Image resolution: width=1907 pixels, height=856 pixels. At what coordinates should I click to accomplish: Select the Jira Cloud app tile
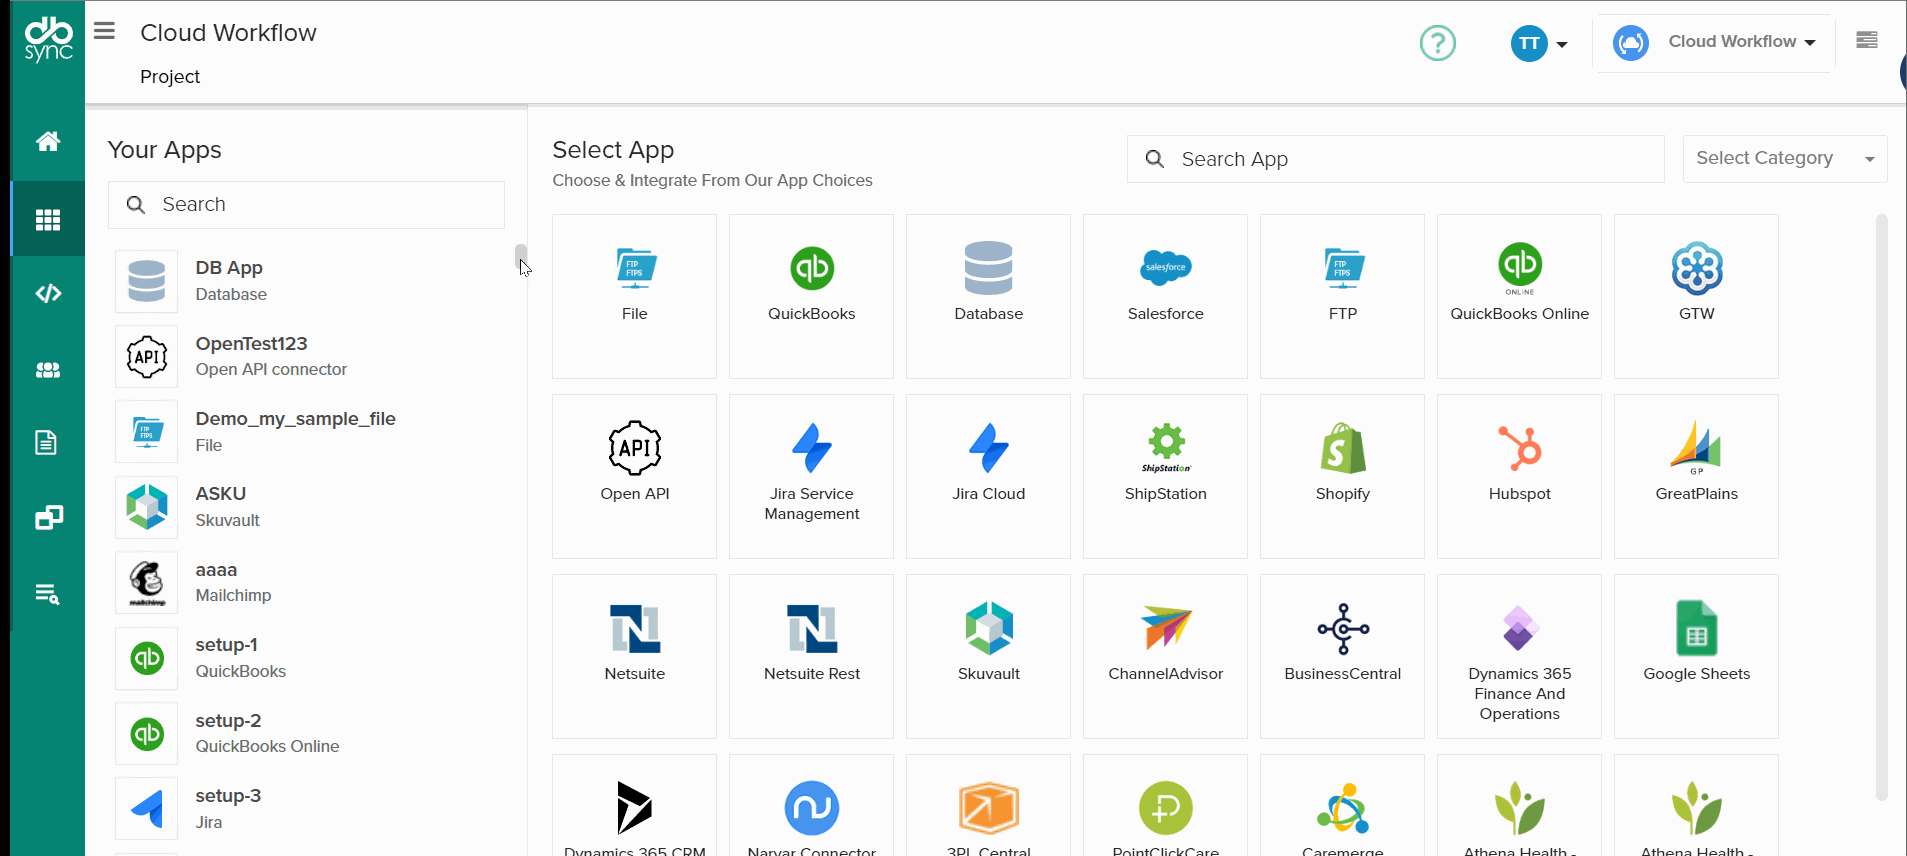pyautogui.click(x=988, y=476)
